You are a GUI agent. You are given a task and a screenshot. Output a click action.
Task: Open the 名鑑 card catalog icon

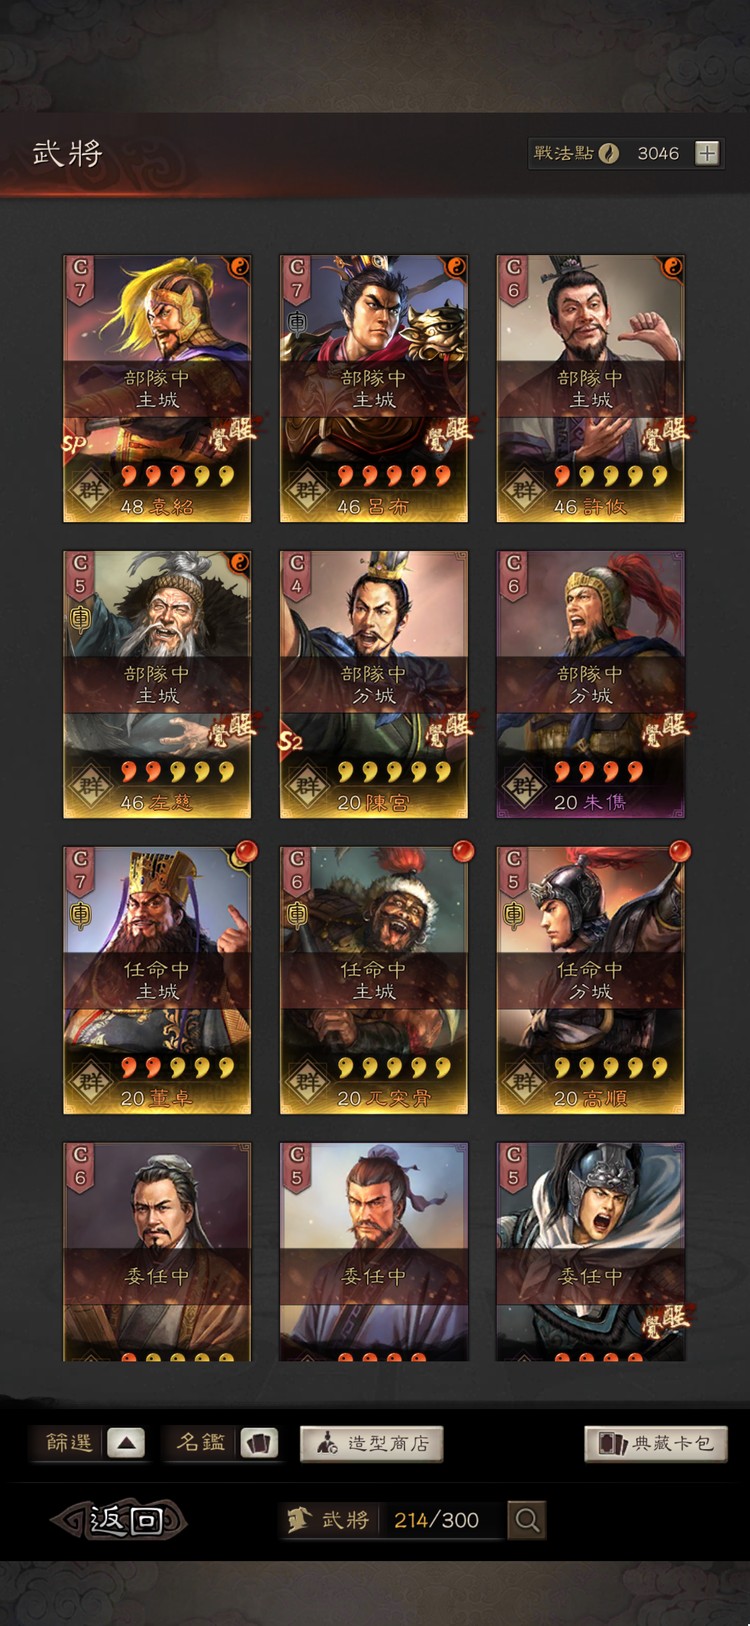[x=258, y=1443]
